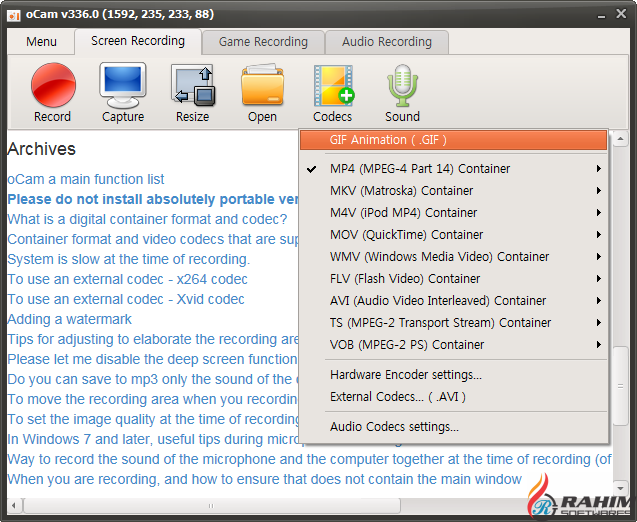The image size is (637, 522).
Task: Open 'Way to record the sound of the microphone' link
Action: [310, 459]
